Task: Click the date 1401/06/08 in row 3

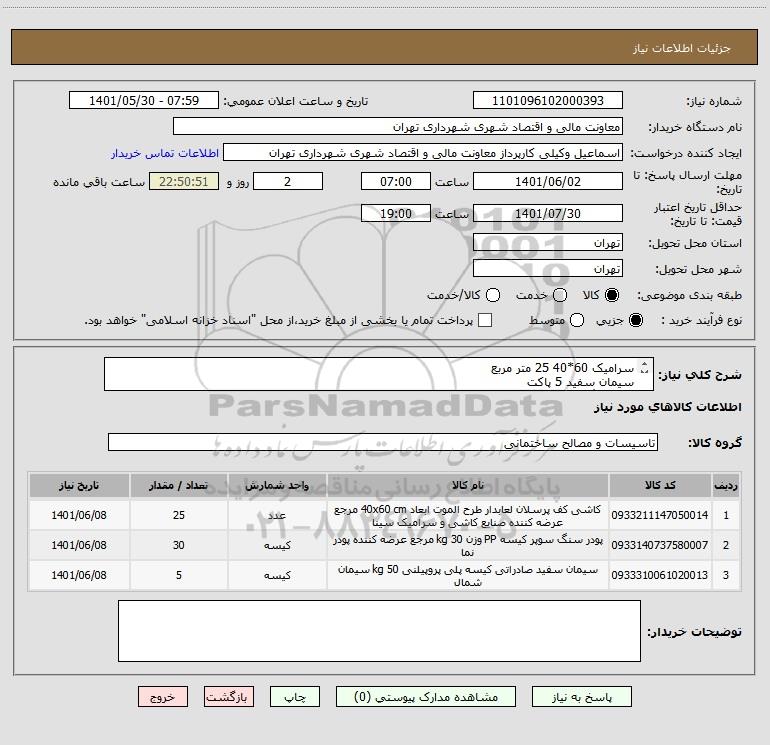Action: (79, 575)
